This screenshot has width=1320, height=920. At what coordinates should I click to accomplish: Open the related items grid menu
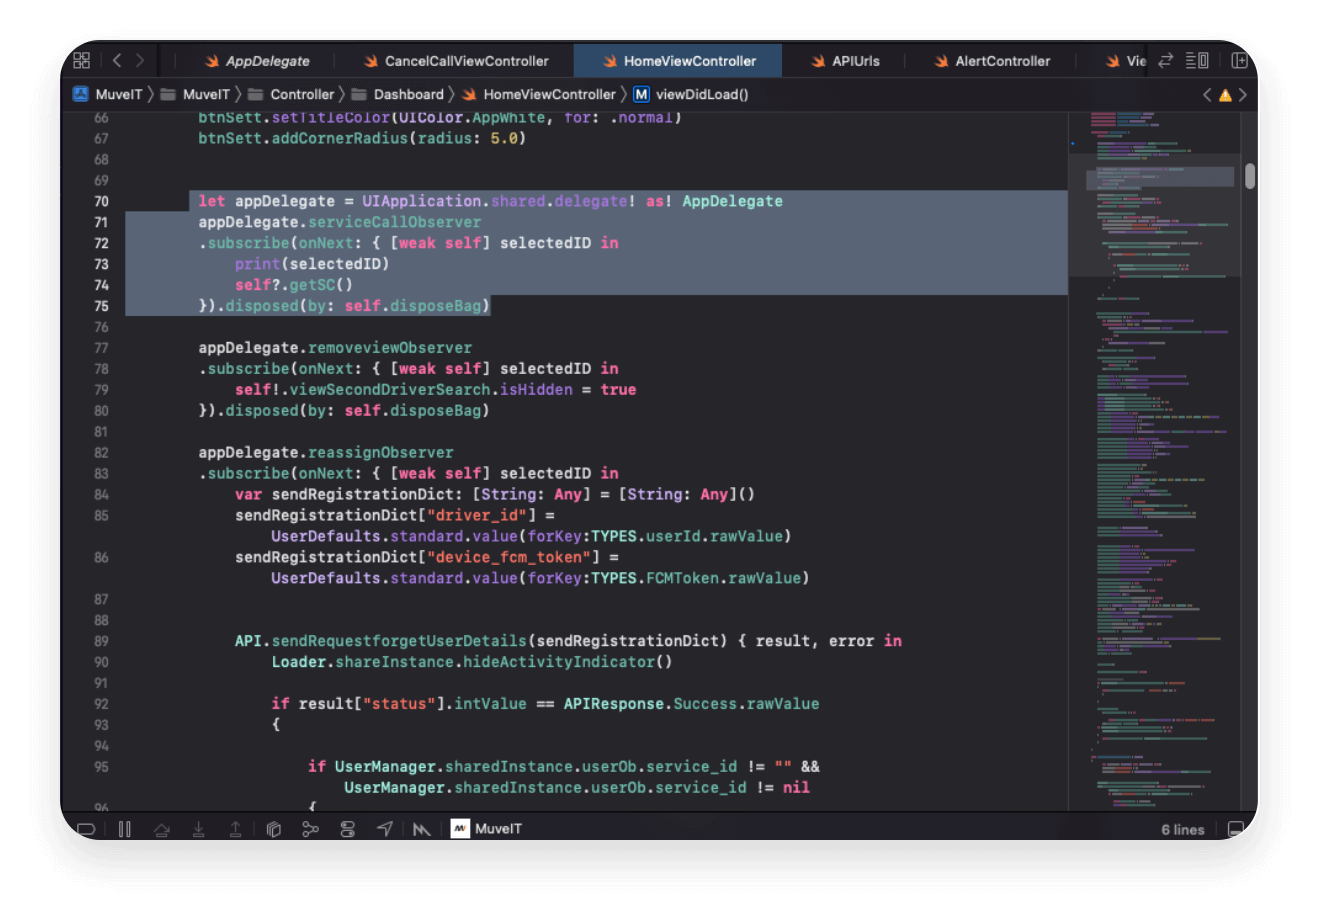(82, 61)
